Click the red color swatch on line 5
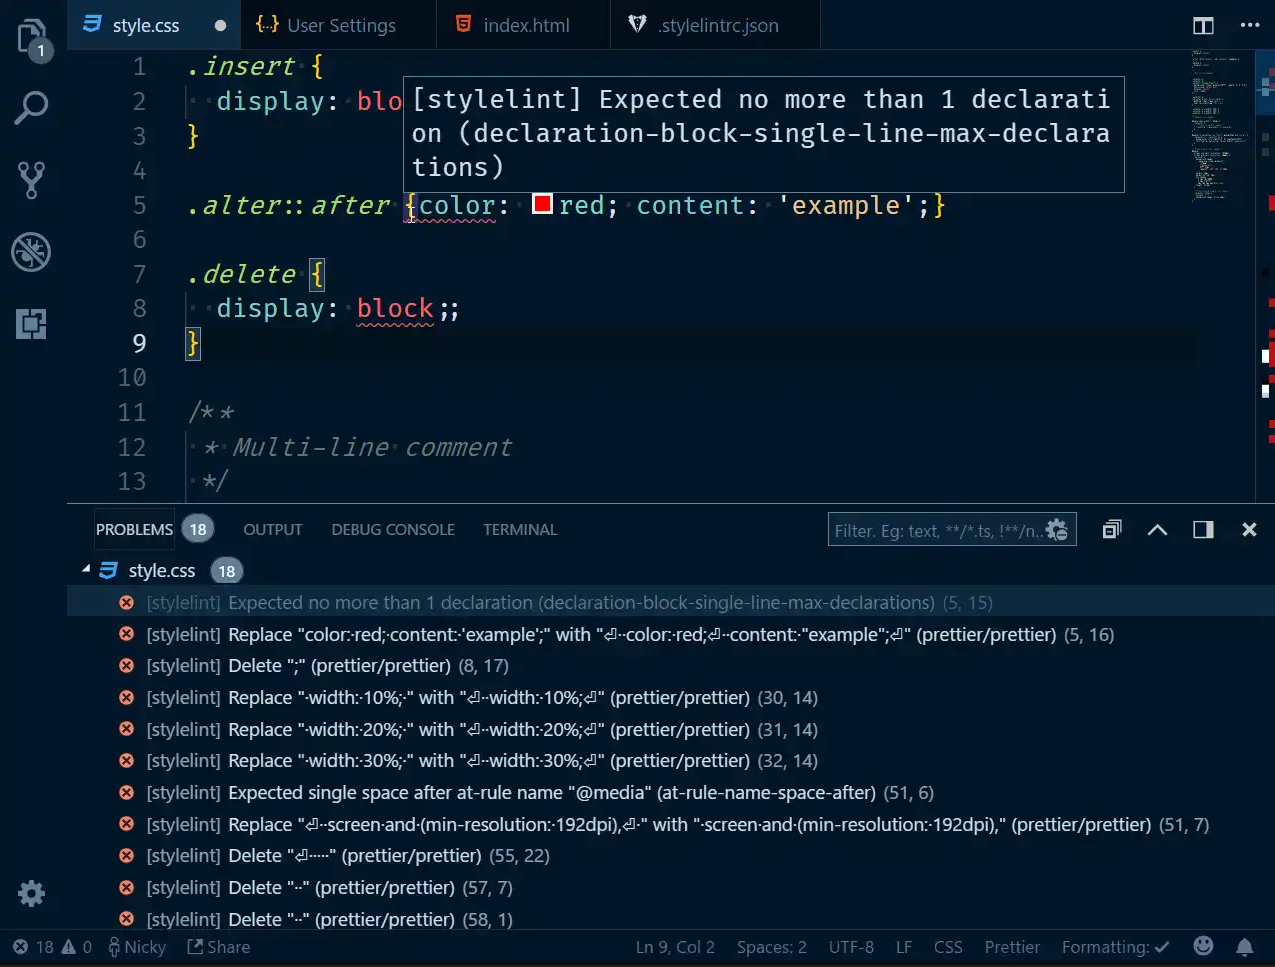Viewport: 1275px width, 967px height. (543, 204)
